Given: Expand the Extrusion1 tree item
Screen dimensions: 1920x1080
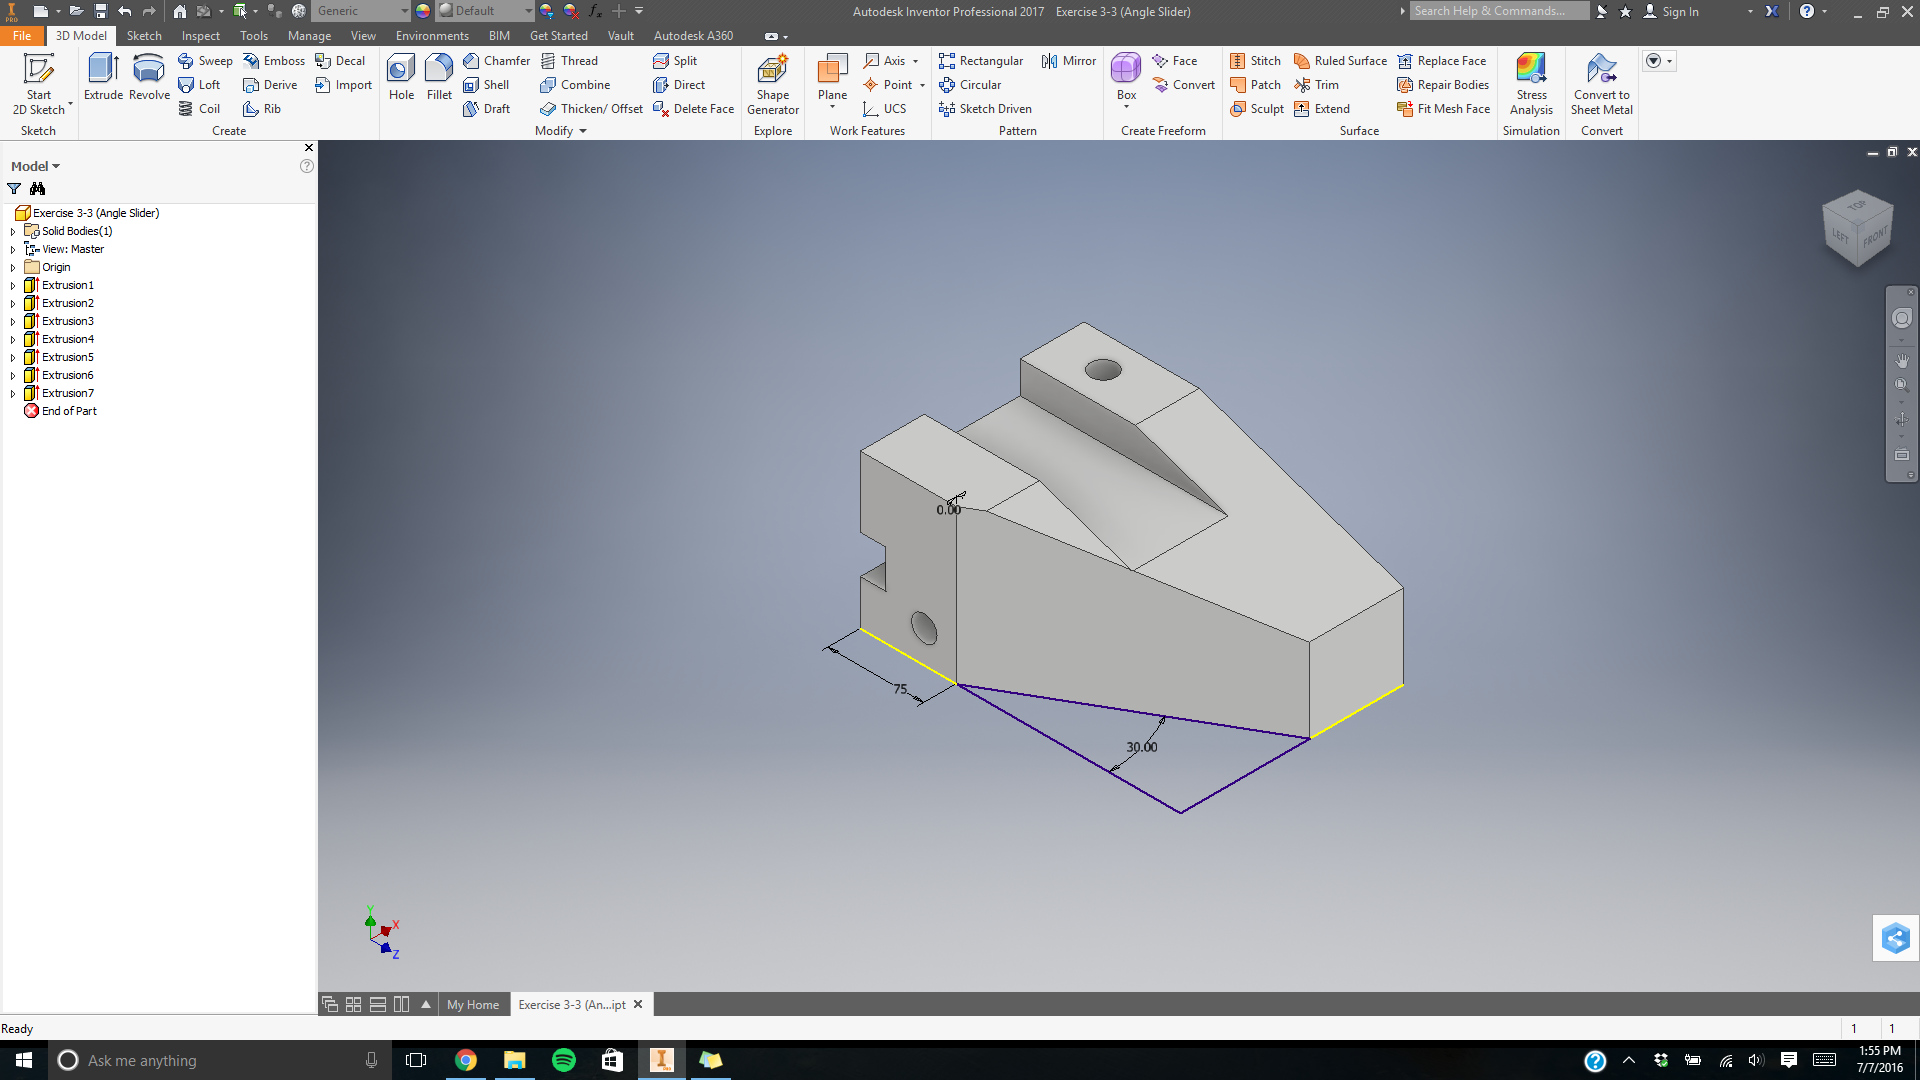Looking at the screenshot, I should pos(12,284).
